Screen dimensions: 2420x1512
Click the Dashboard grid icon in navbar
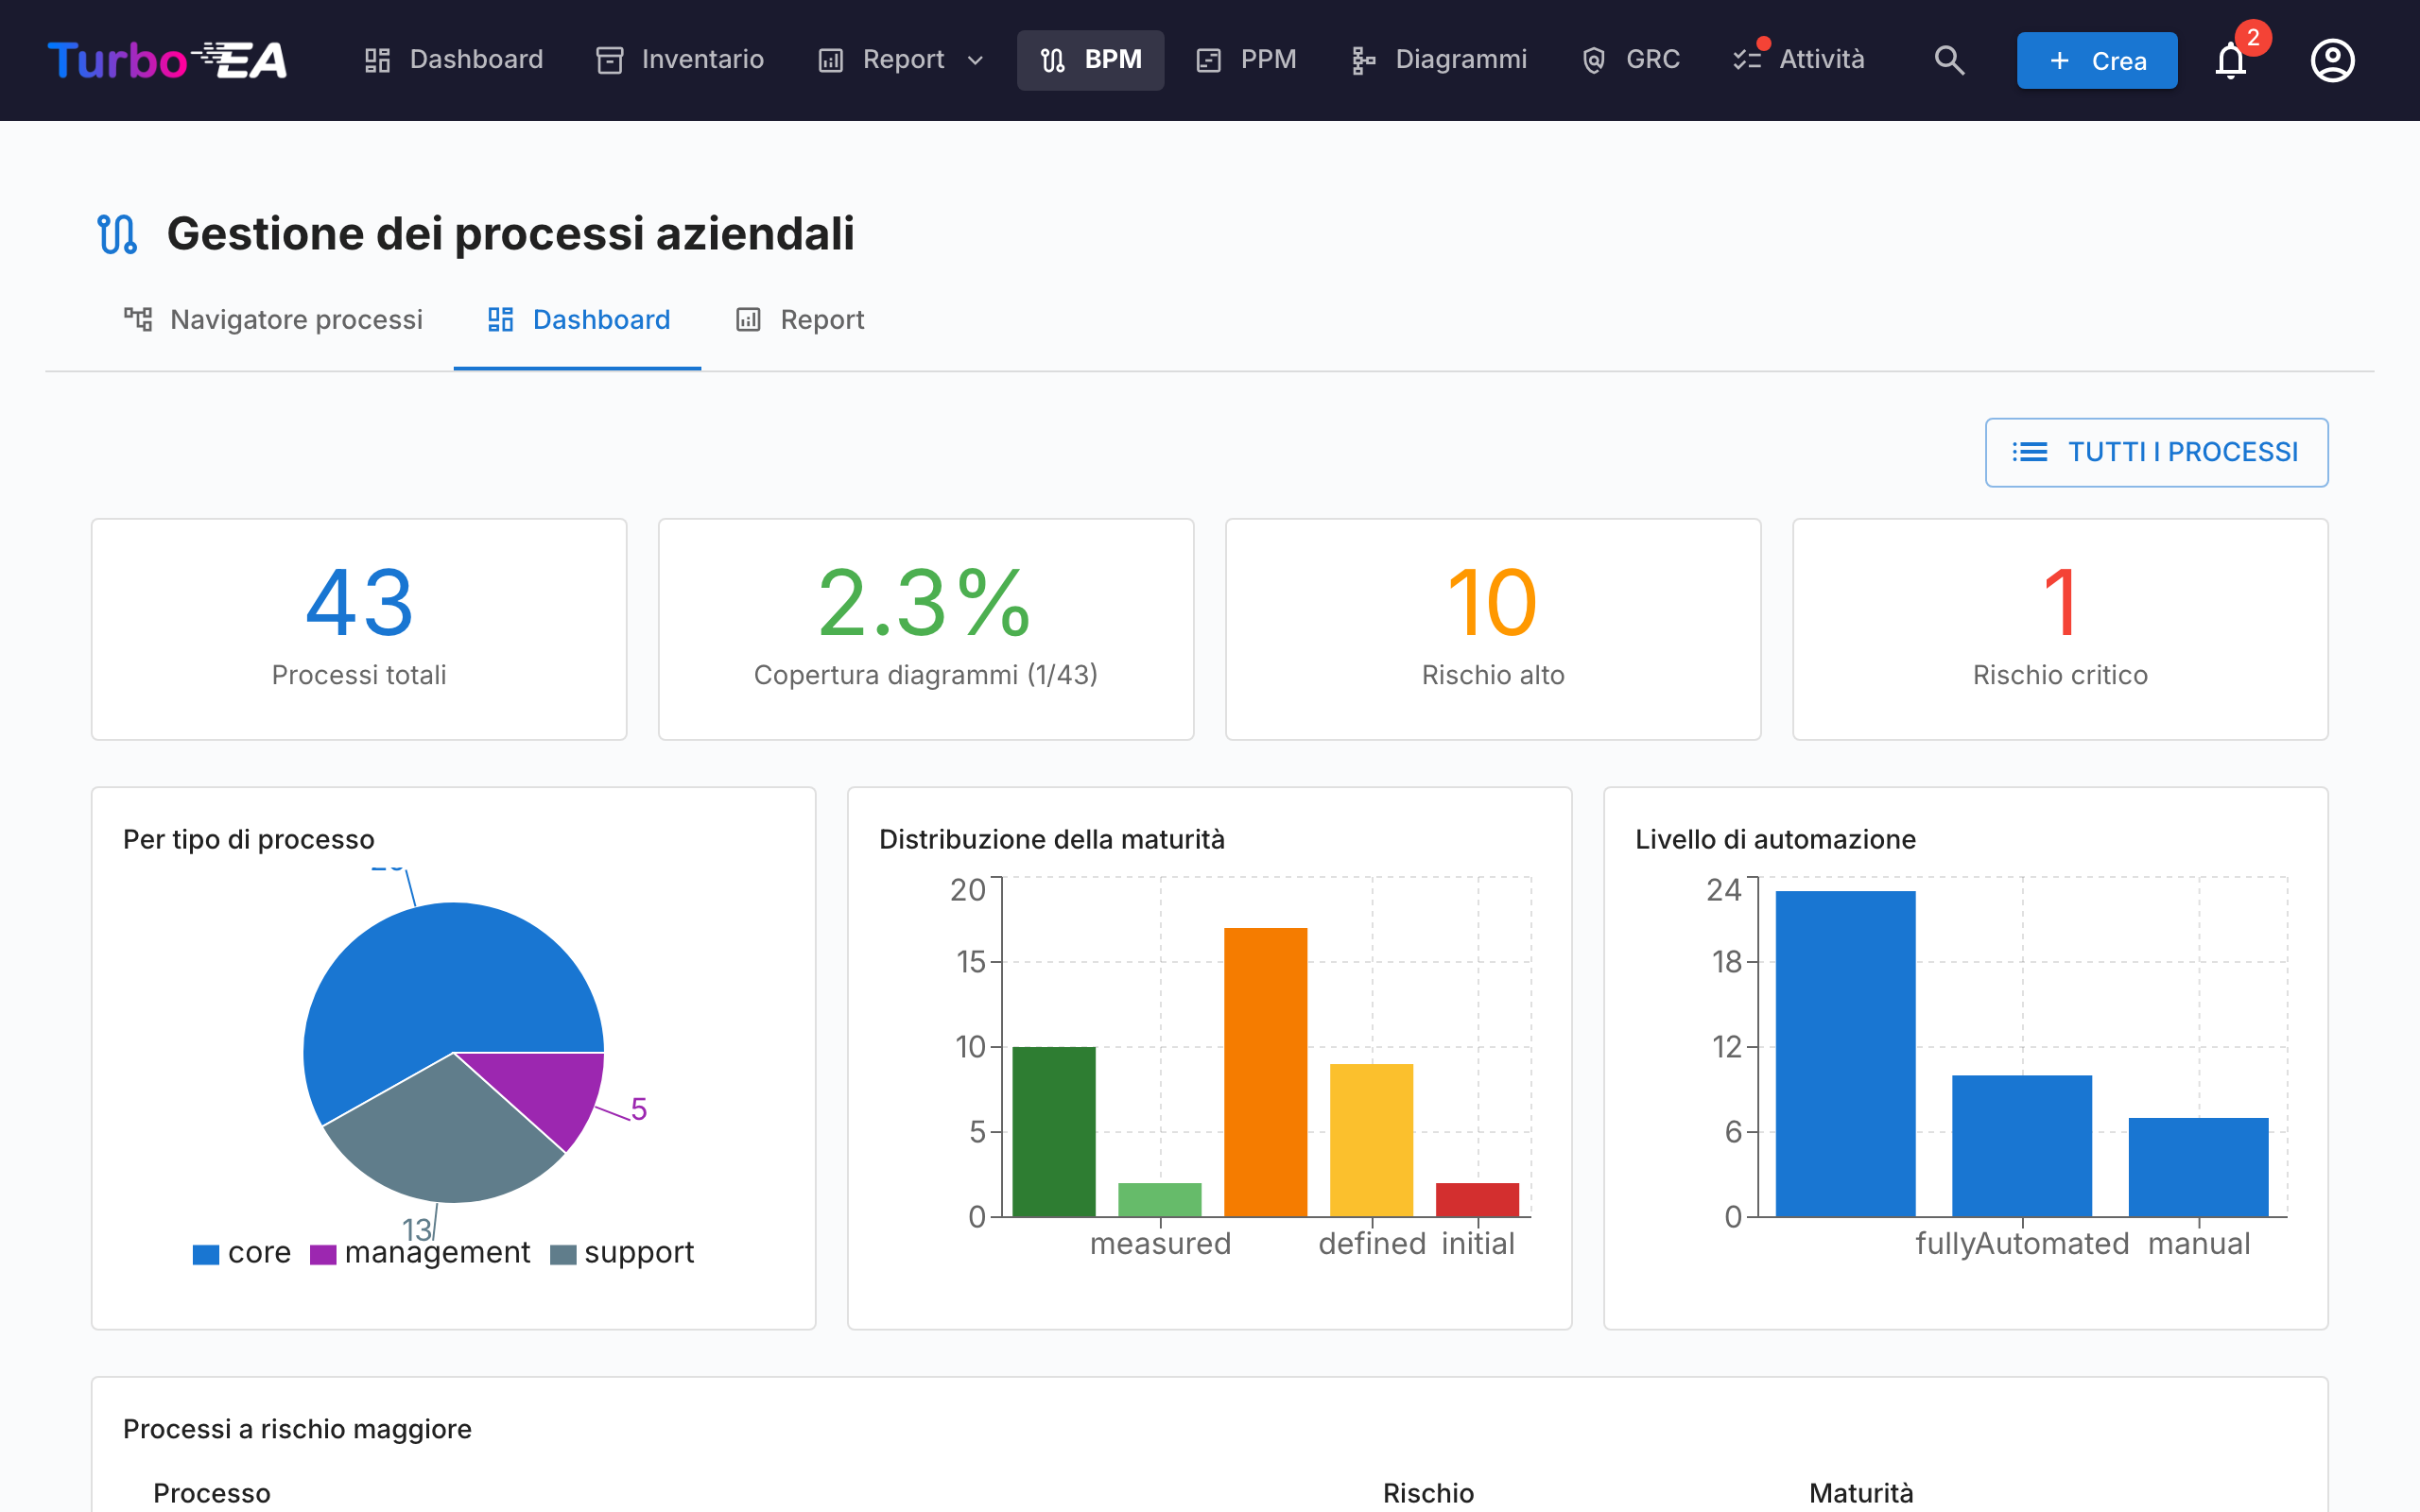pyautogui.click(x=377, y=60)
